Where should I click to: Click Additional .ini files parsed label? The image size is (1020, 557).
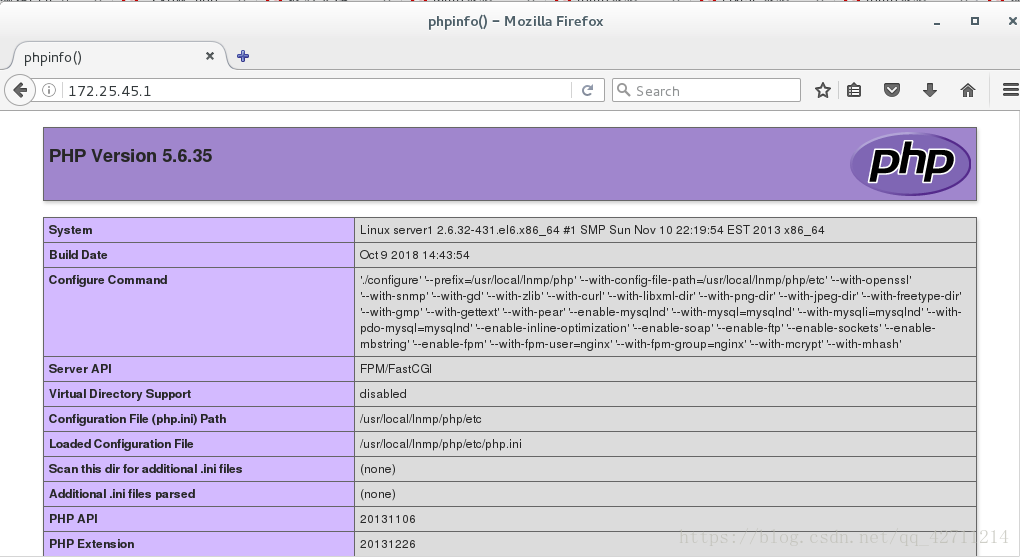tap(122, 494)
